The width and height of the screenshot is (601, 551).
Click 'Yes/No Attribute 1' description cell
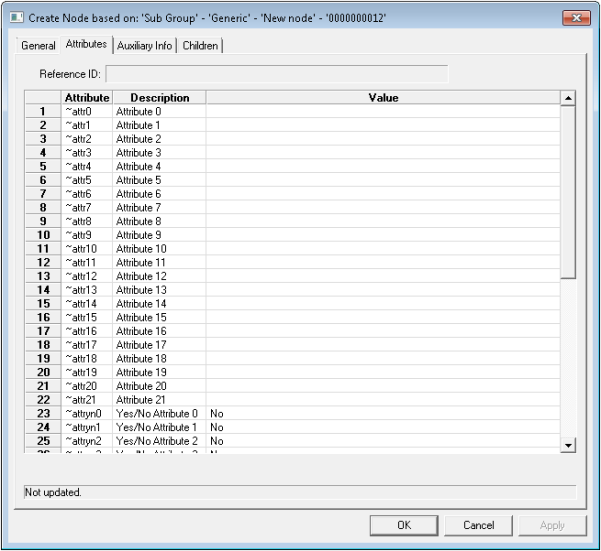159,427
